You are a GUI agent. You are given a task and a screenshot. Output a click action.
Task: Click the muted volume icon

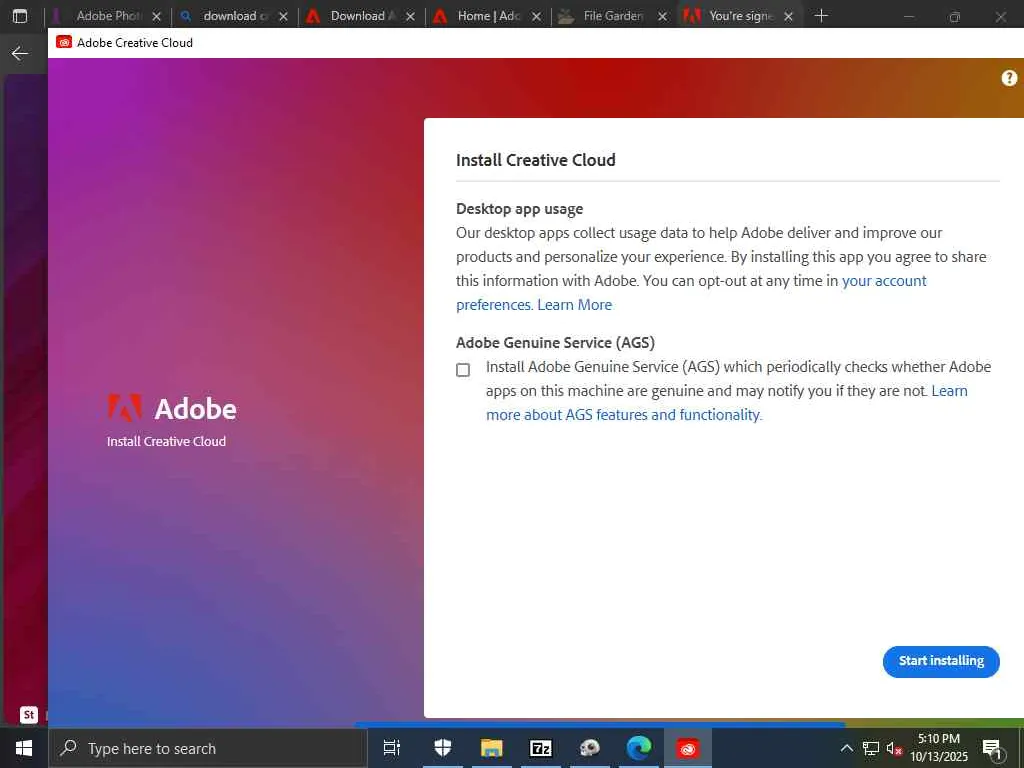point(894,749)
